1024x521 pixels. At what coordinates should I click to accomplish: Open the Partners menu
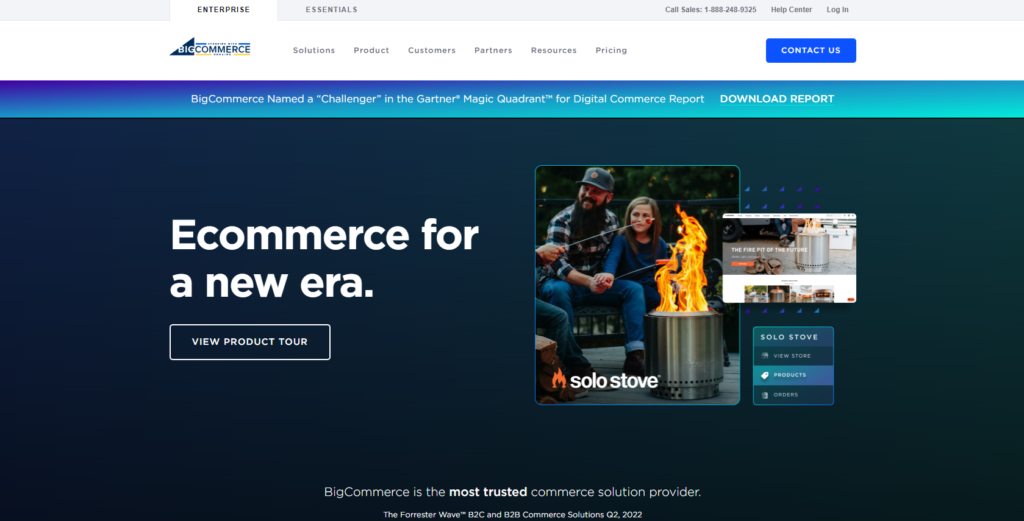[493, 50]
